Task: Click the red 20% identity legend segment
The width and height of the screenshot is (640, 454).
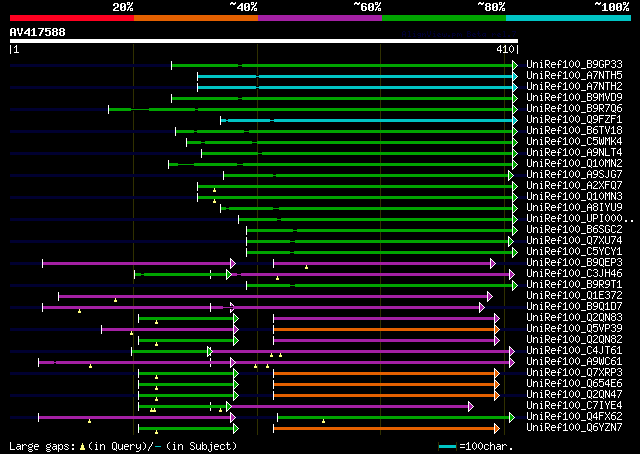Action: pyautogui.click(x=72, y=18)
